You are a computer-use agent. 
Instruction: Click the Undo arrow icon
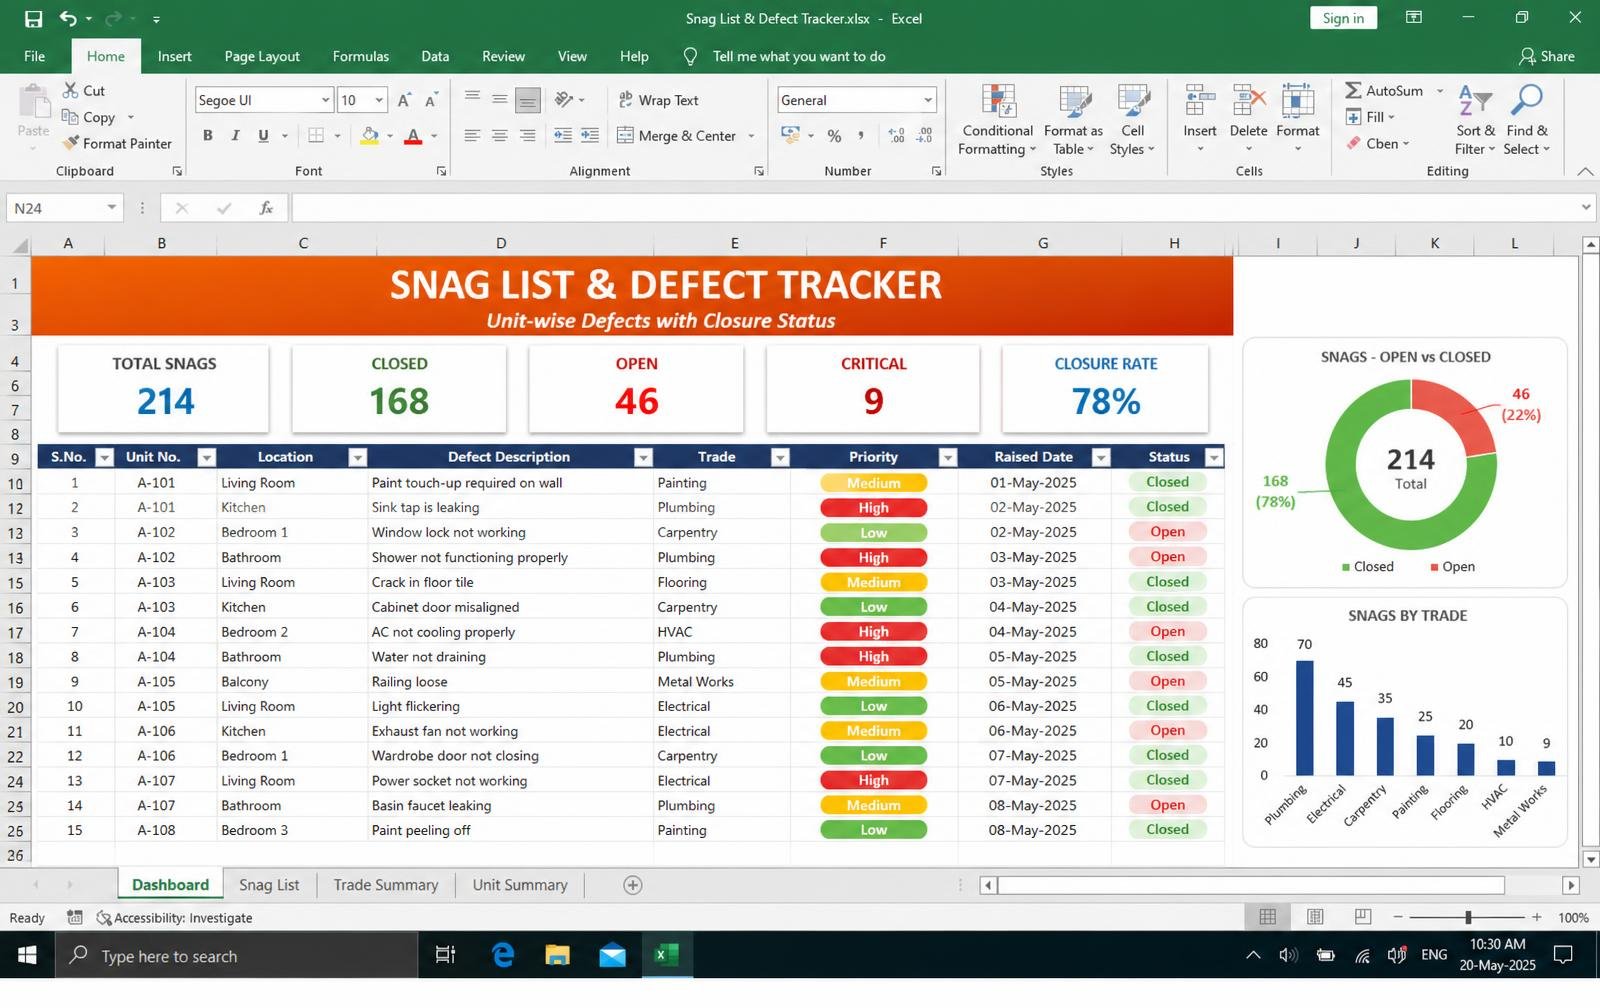(x=68, y=18)
